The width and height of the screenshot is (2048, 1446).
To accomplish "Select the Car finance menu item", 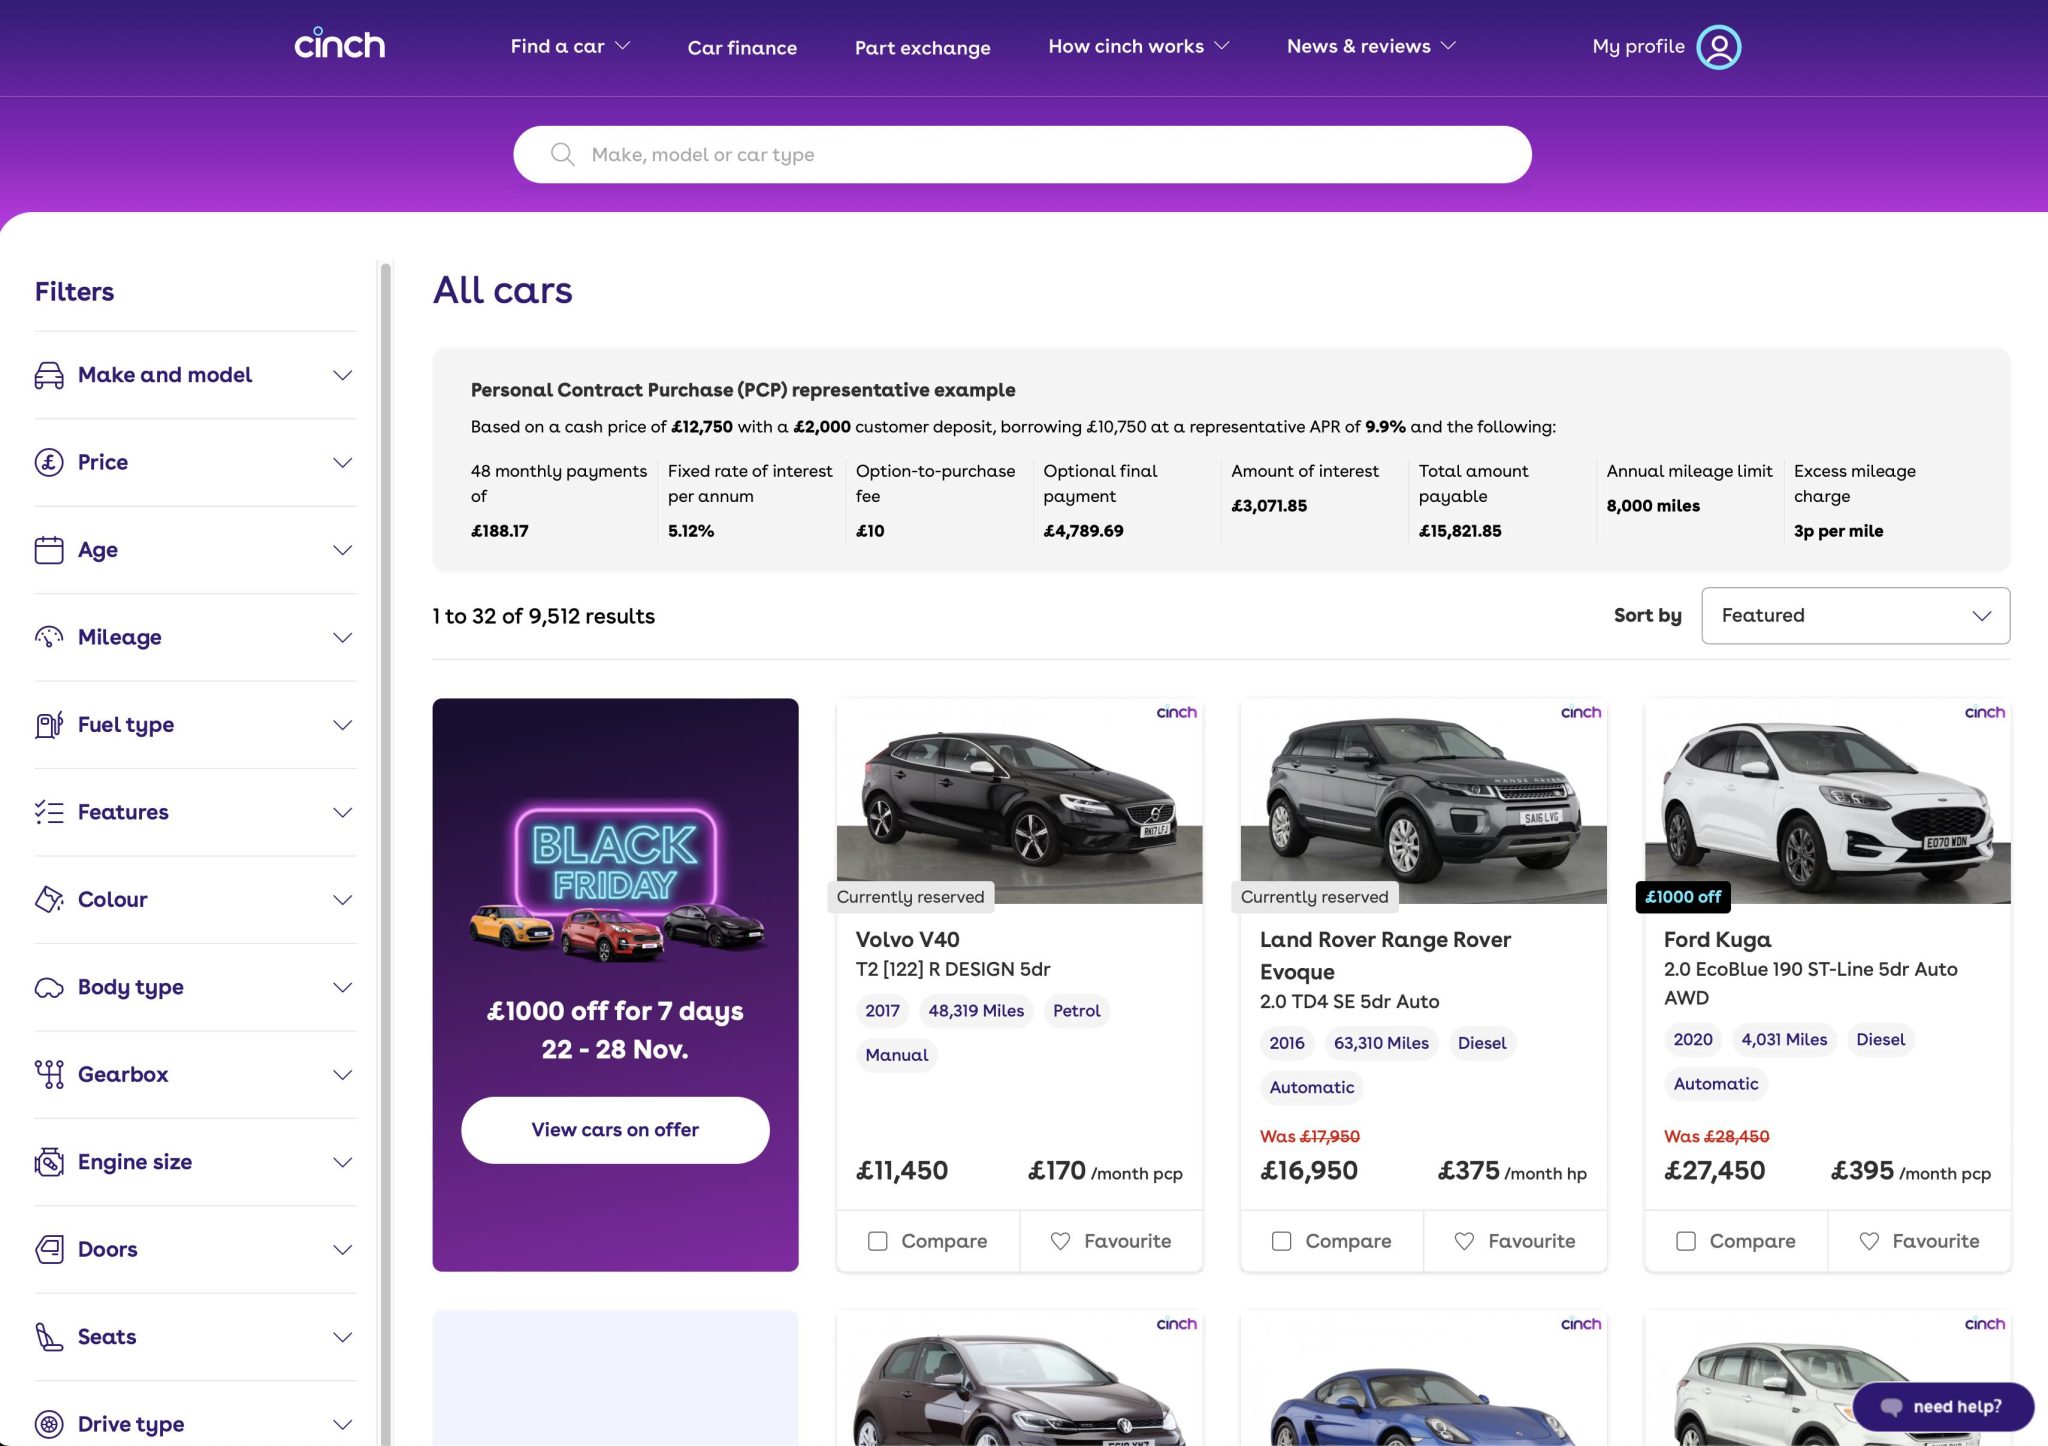I will pos(742,47).
